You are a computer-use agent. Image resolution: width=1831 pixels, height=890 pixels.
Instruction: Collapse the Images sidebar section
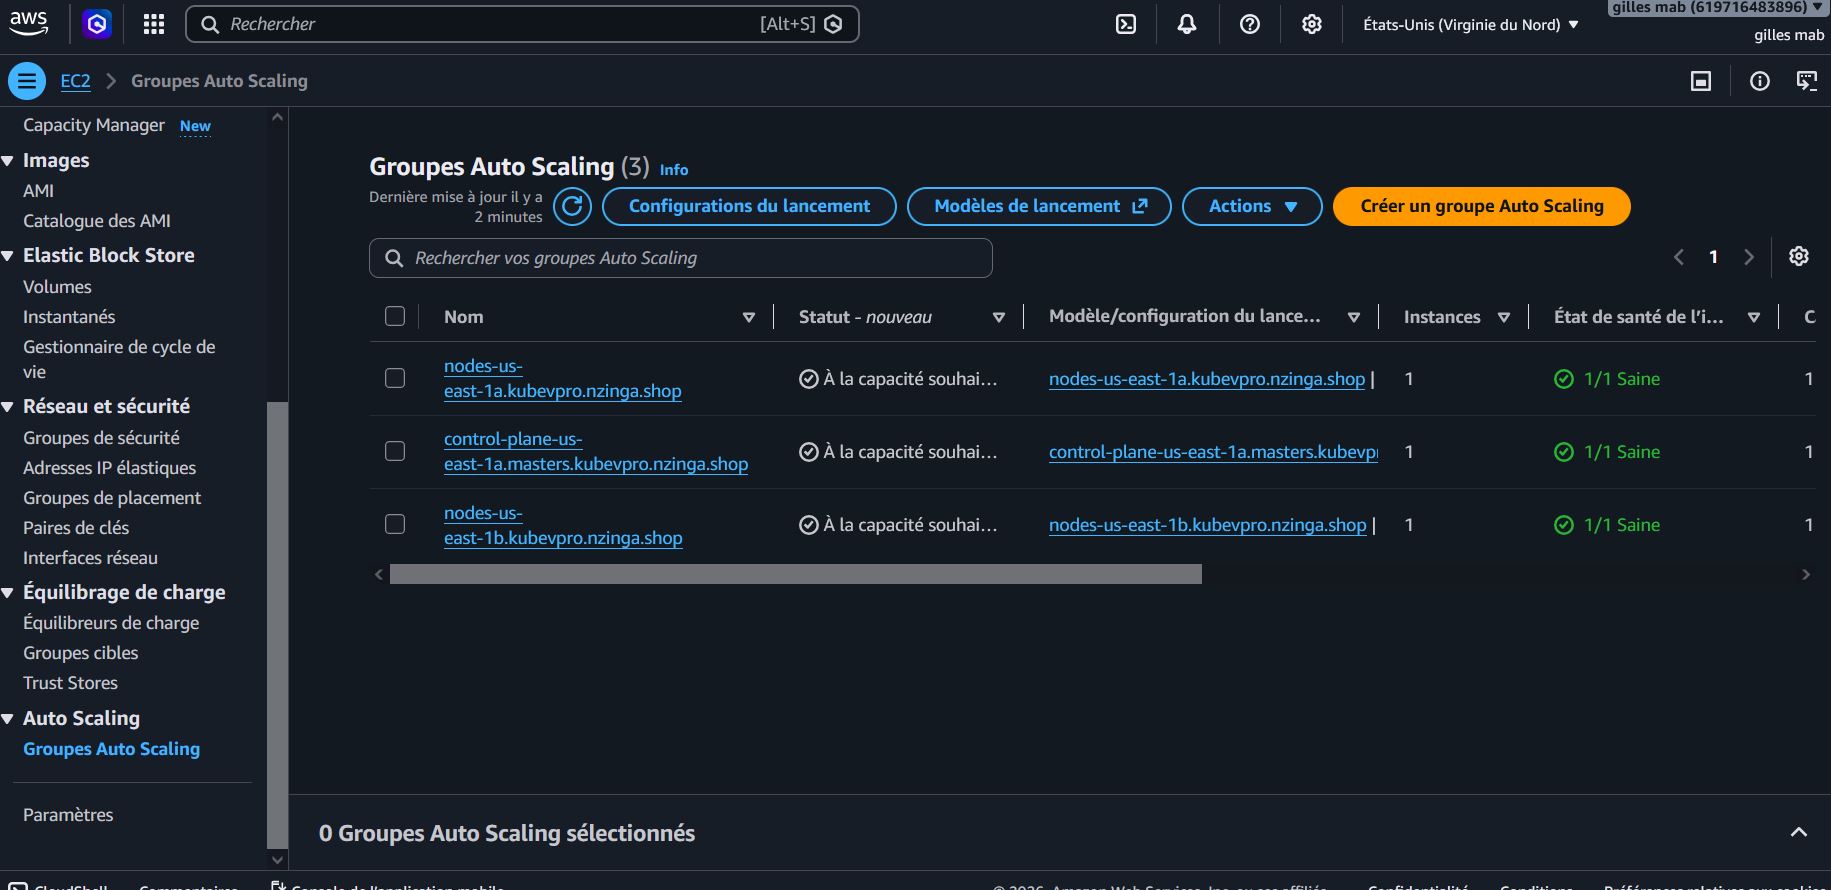point(8,161)
